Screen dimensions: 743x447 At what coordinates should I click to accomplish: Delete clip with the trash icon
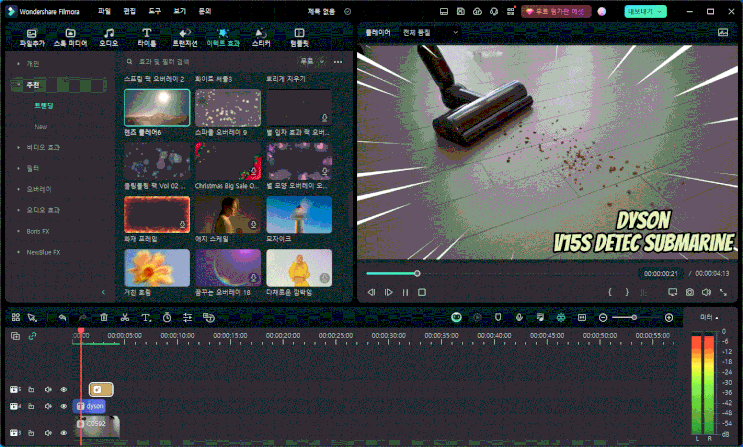click(x=104, y=317)
